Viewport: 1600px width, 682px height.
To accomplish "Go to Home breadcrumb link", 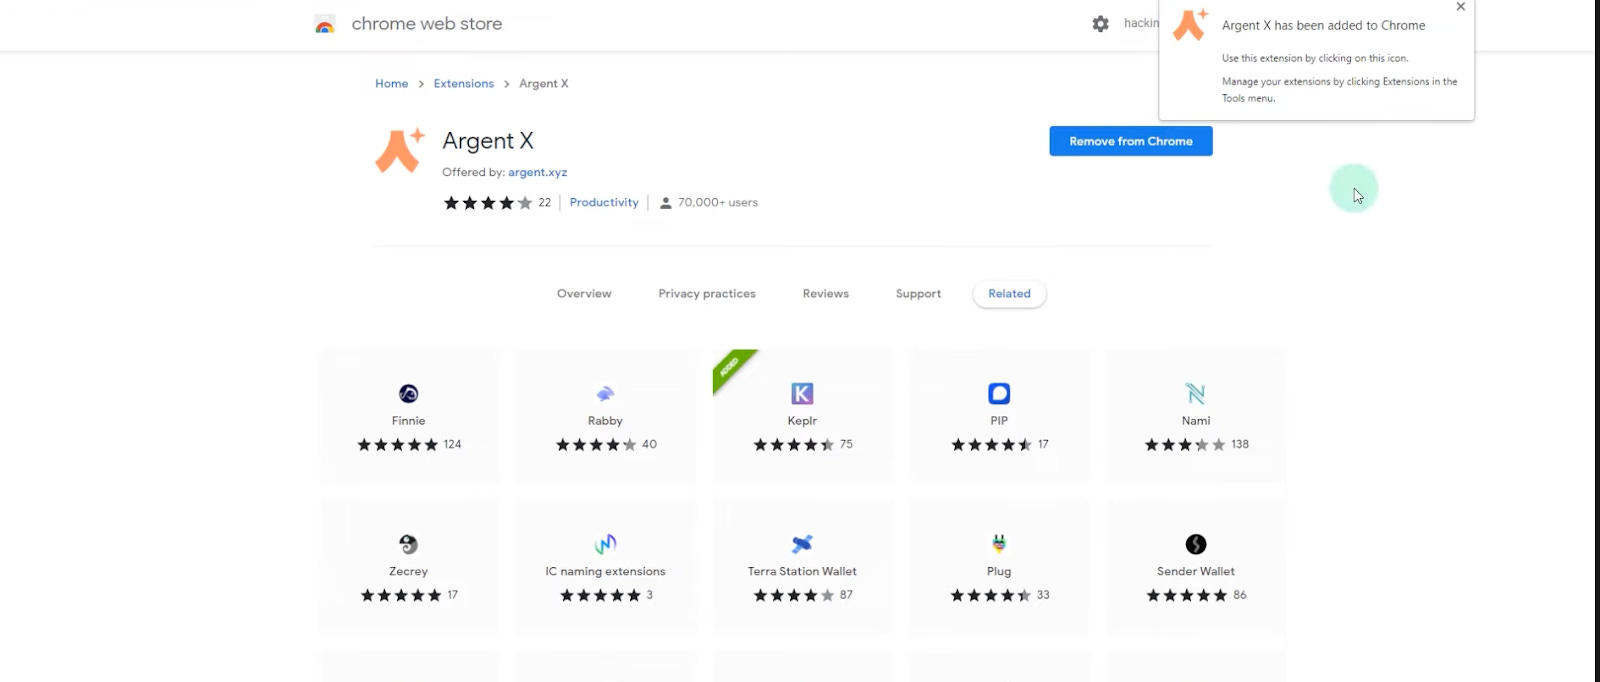I will click(391, 84).
